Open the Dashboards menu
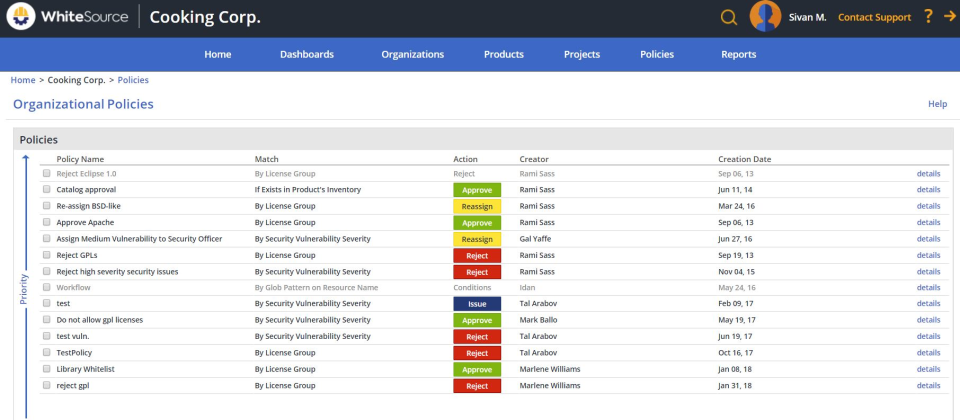Screen dimensions: 960x420 coord(307,54)
